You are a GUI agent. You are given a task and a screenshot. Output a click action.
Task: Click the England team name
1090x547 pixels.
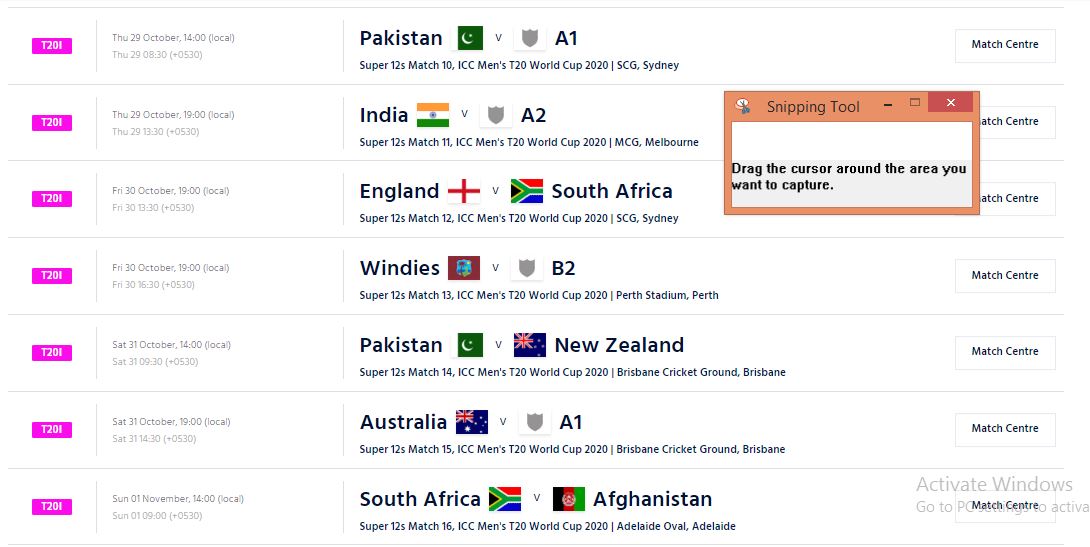[x=399, y=191]
